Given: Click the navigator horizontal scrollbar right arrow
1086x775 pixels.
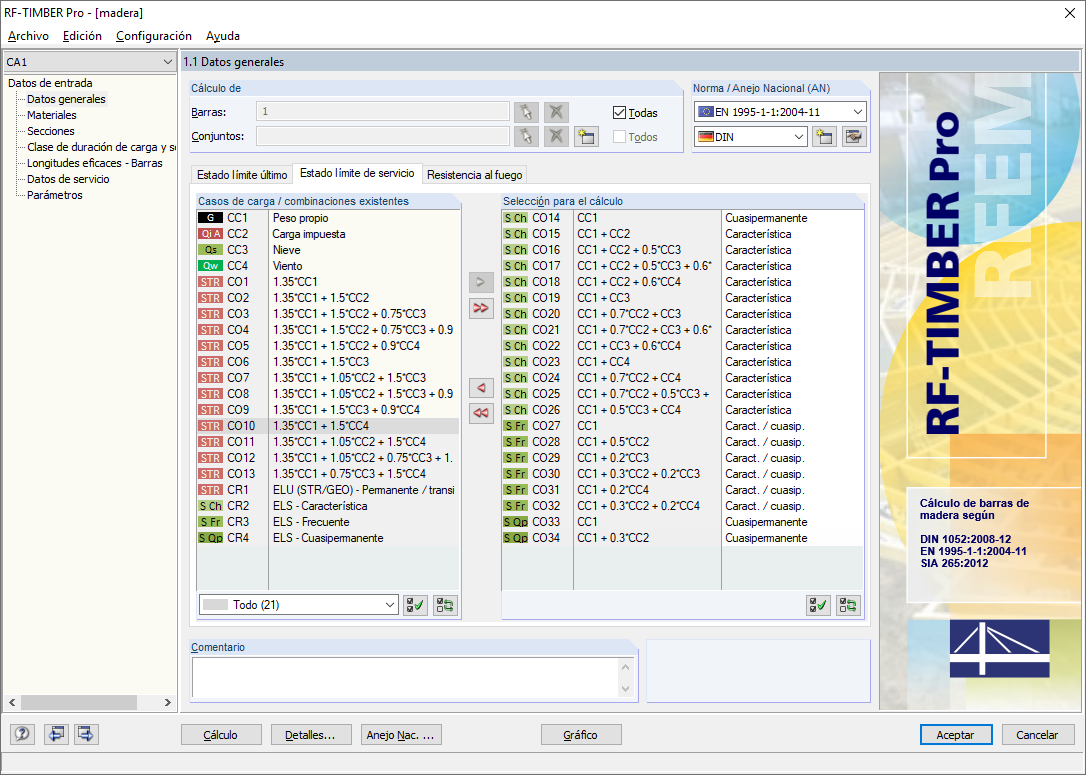Looking at the screenshot, I should (x=167, y=702).
